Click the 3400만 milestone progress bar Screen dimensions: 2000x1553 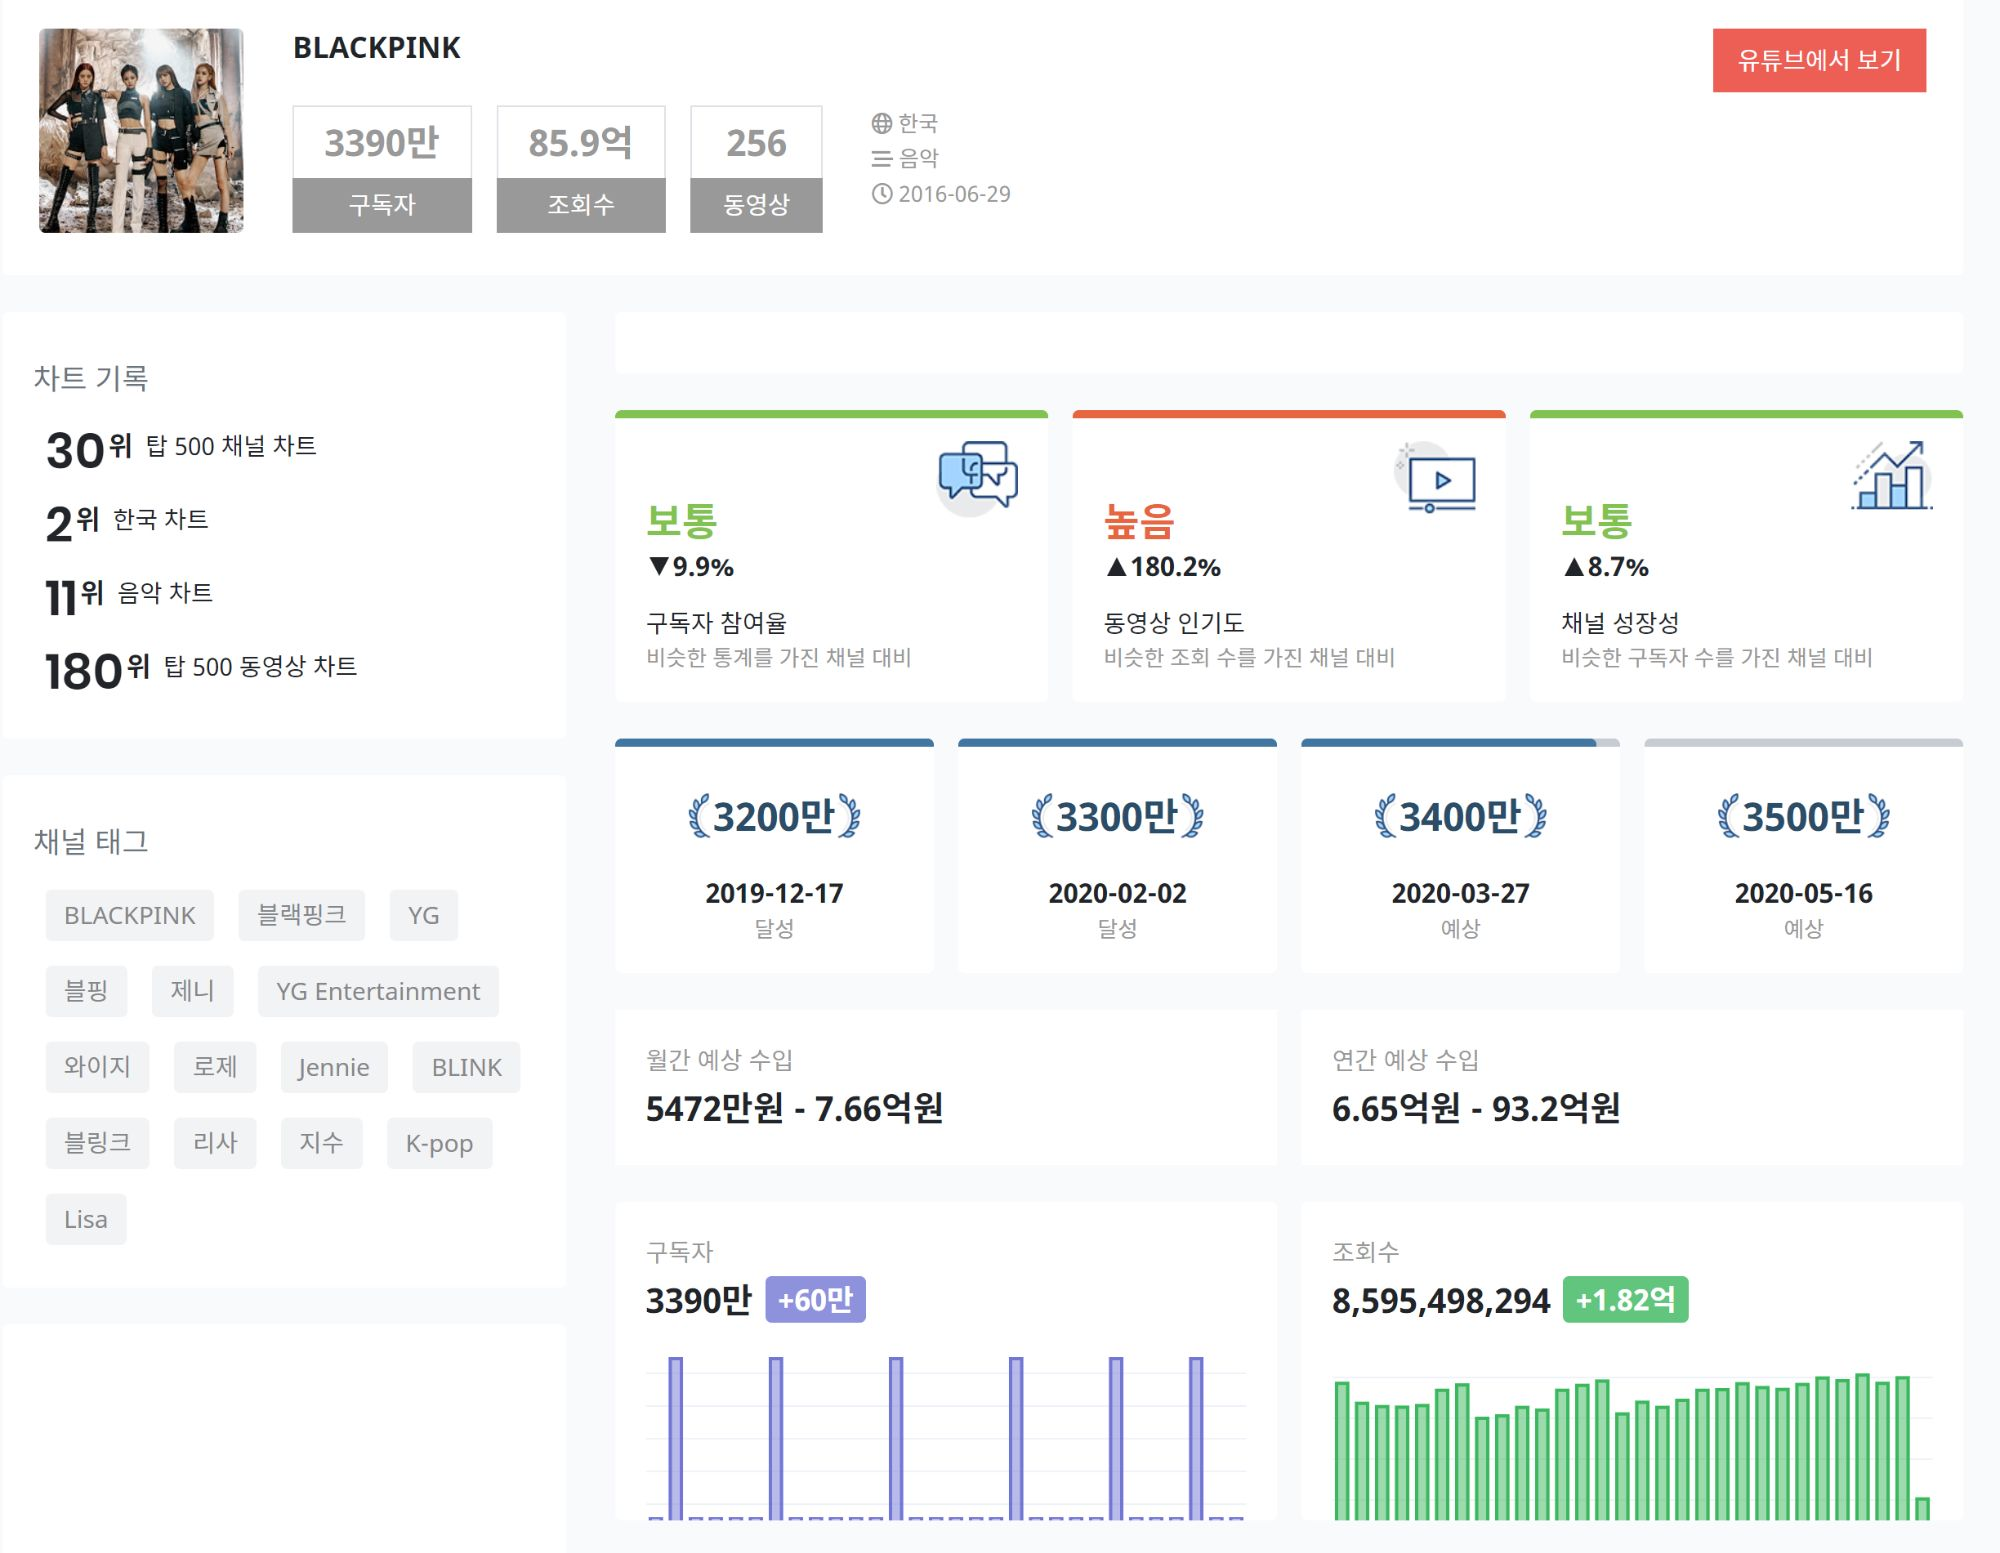click(x=1460, y=743)
